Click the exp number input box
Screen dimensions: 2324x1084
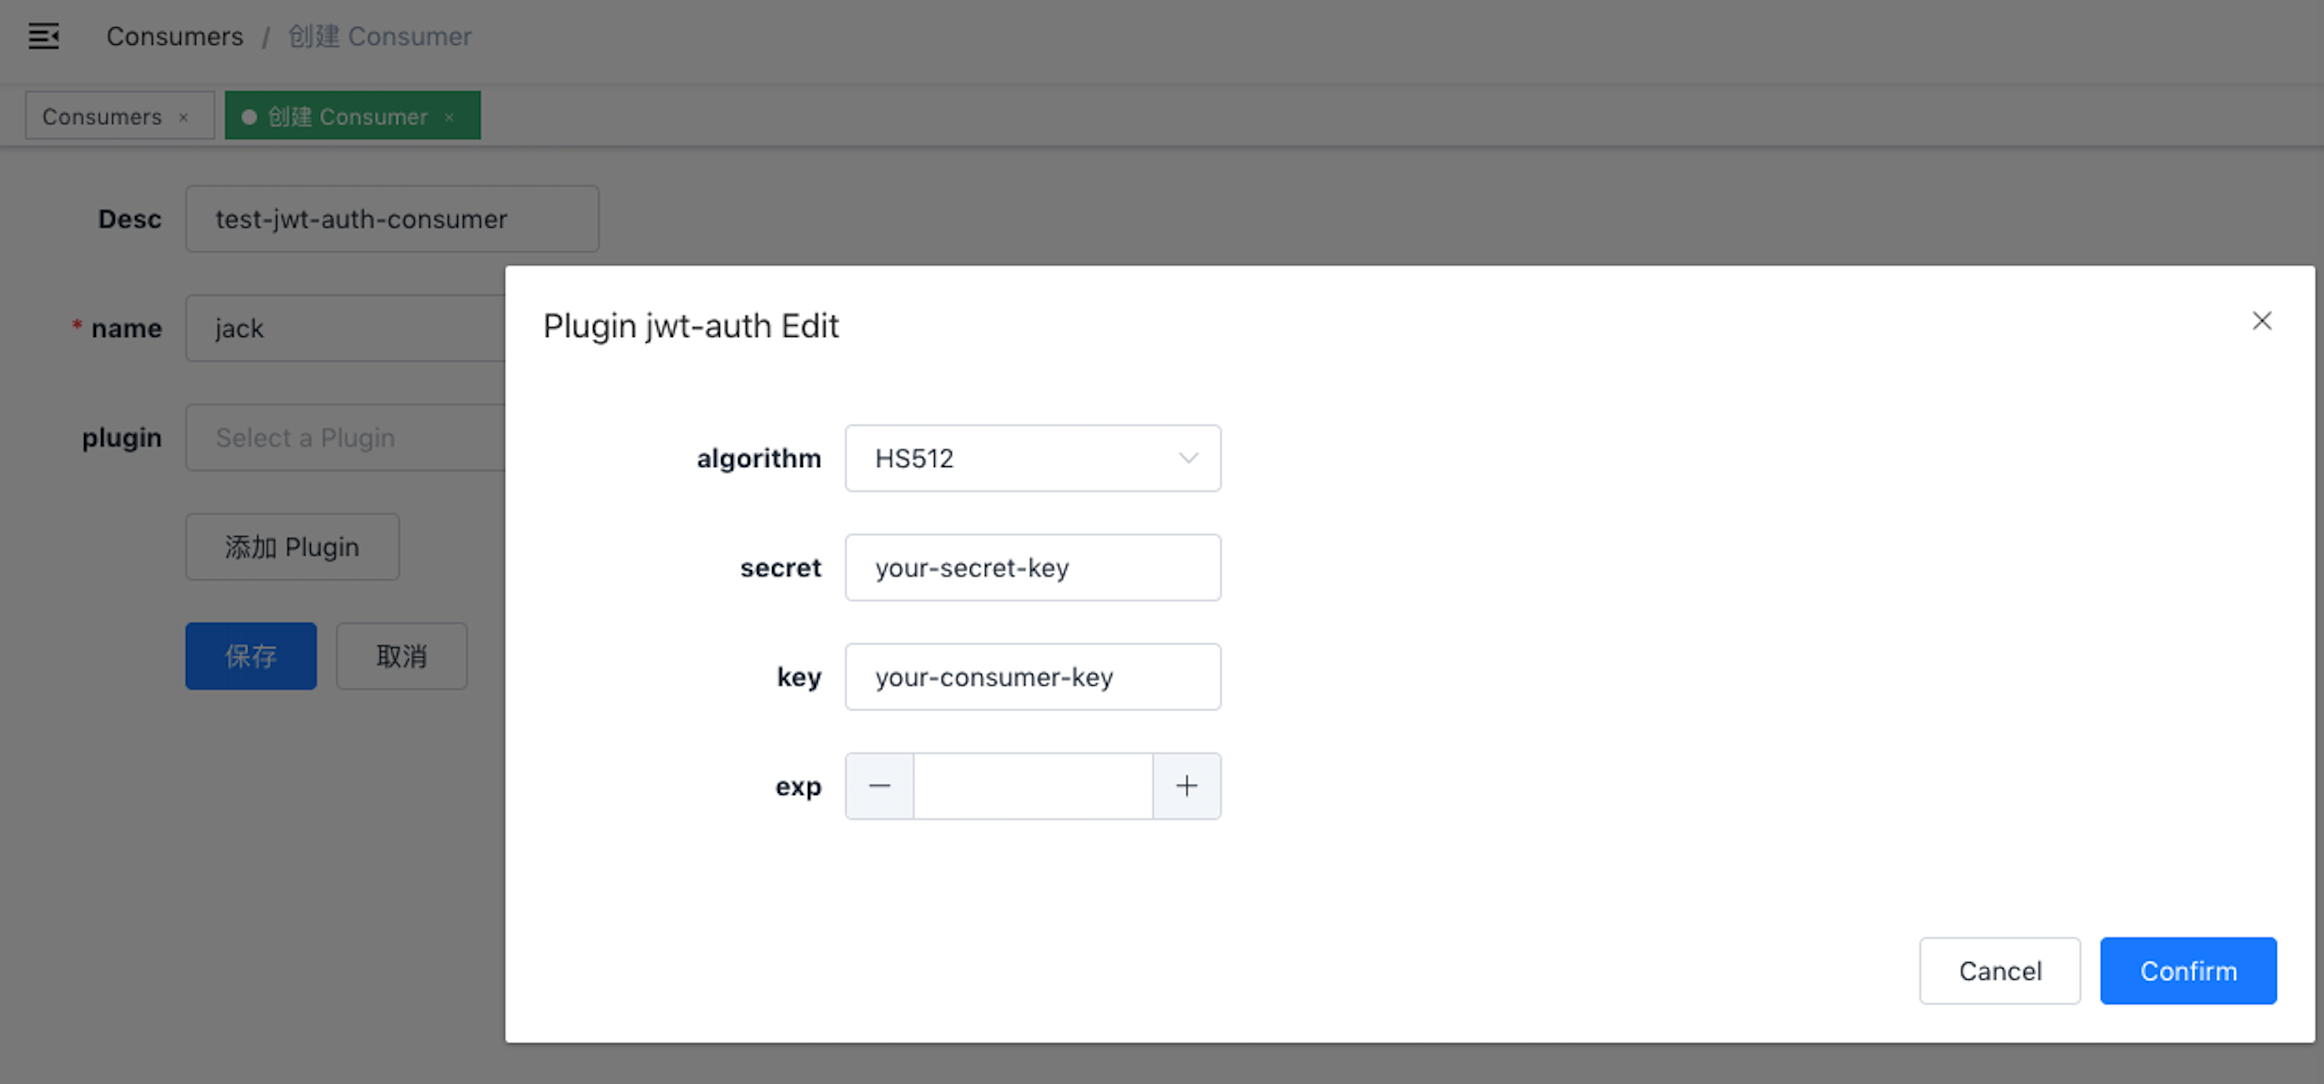(1032, 786)
